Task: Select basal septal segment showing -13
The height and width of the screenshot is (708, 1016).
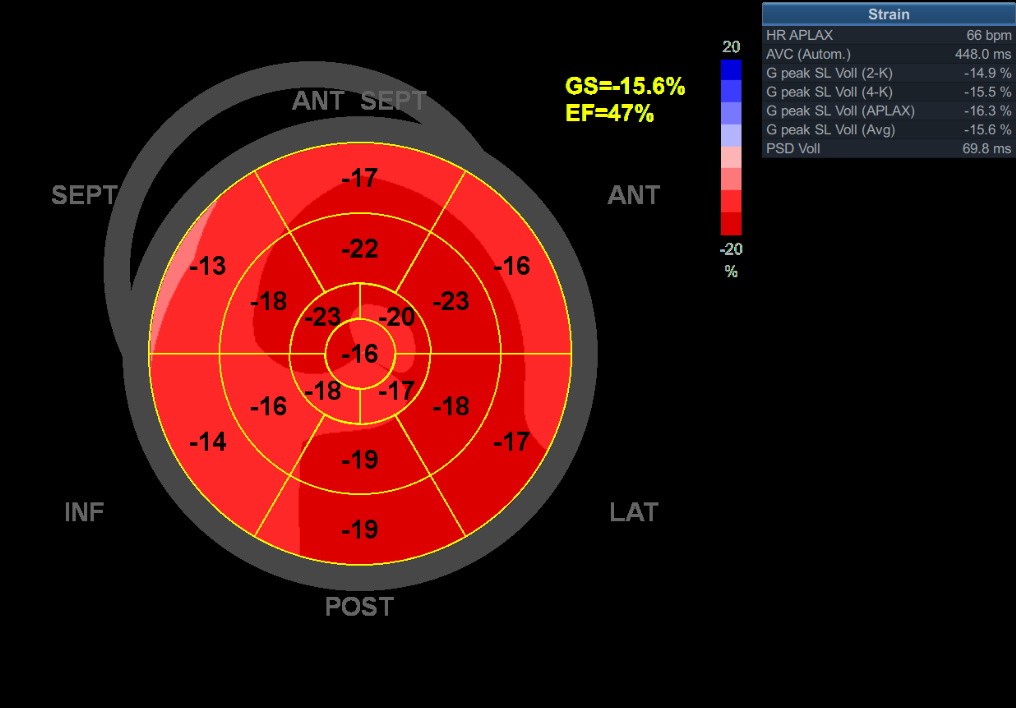Action: click(x=207, y=266)
